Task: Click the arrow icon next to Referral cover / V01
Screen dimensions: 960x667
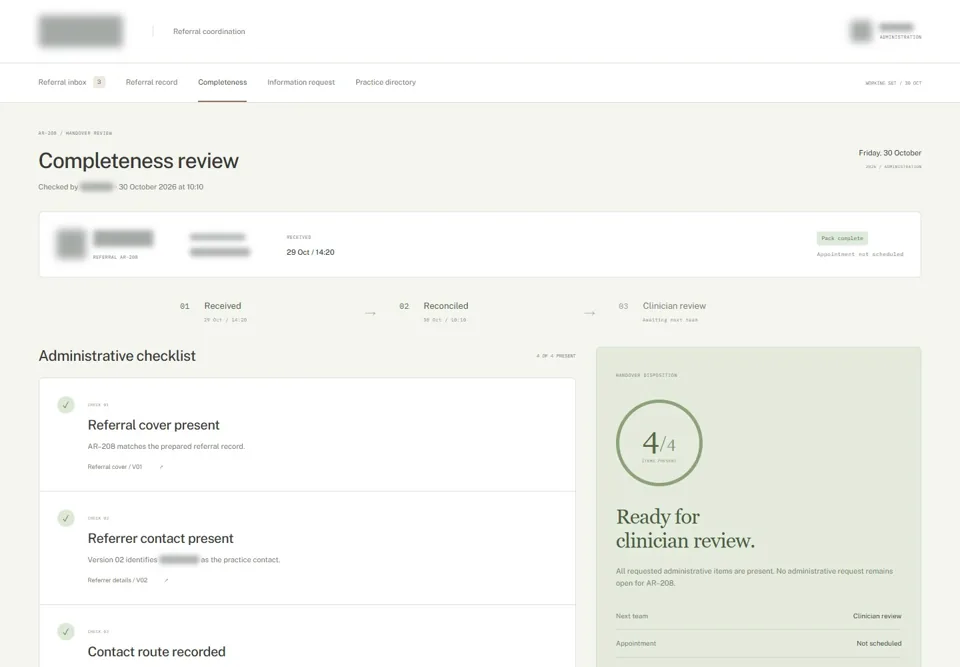Action: (x=161, y=467)
